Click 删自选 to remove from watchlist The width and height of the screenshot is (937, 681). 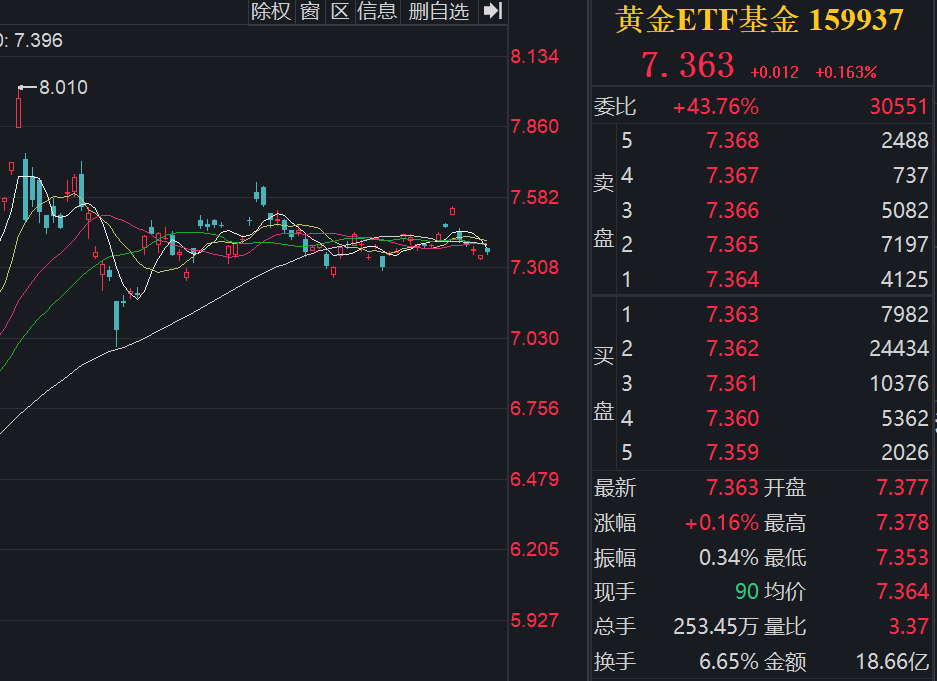436,12
